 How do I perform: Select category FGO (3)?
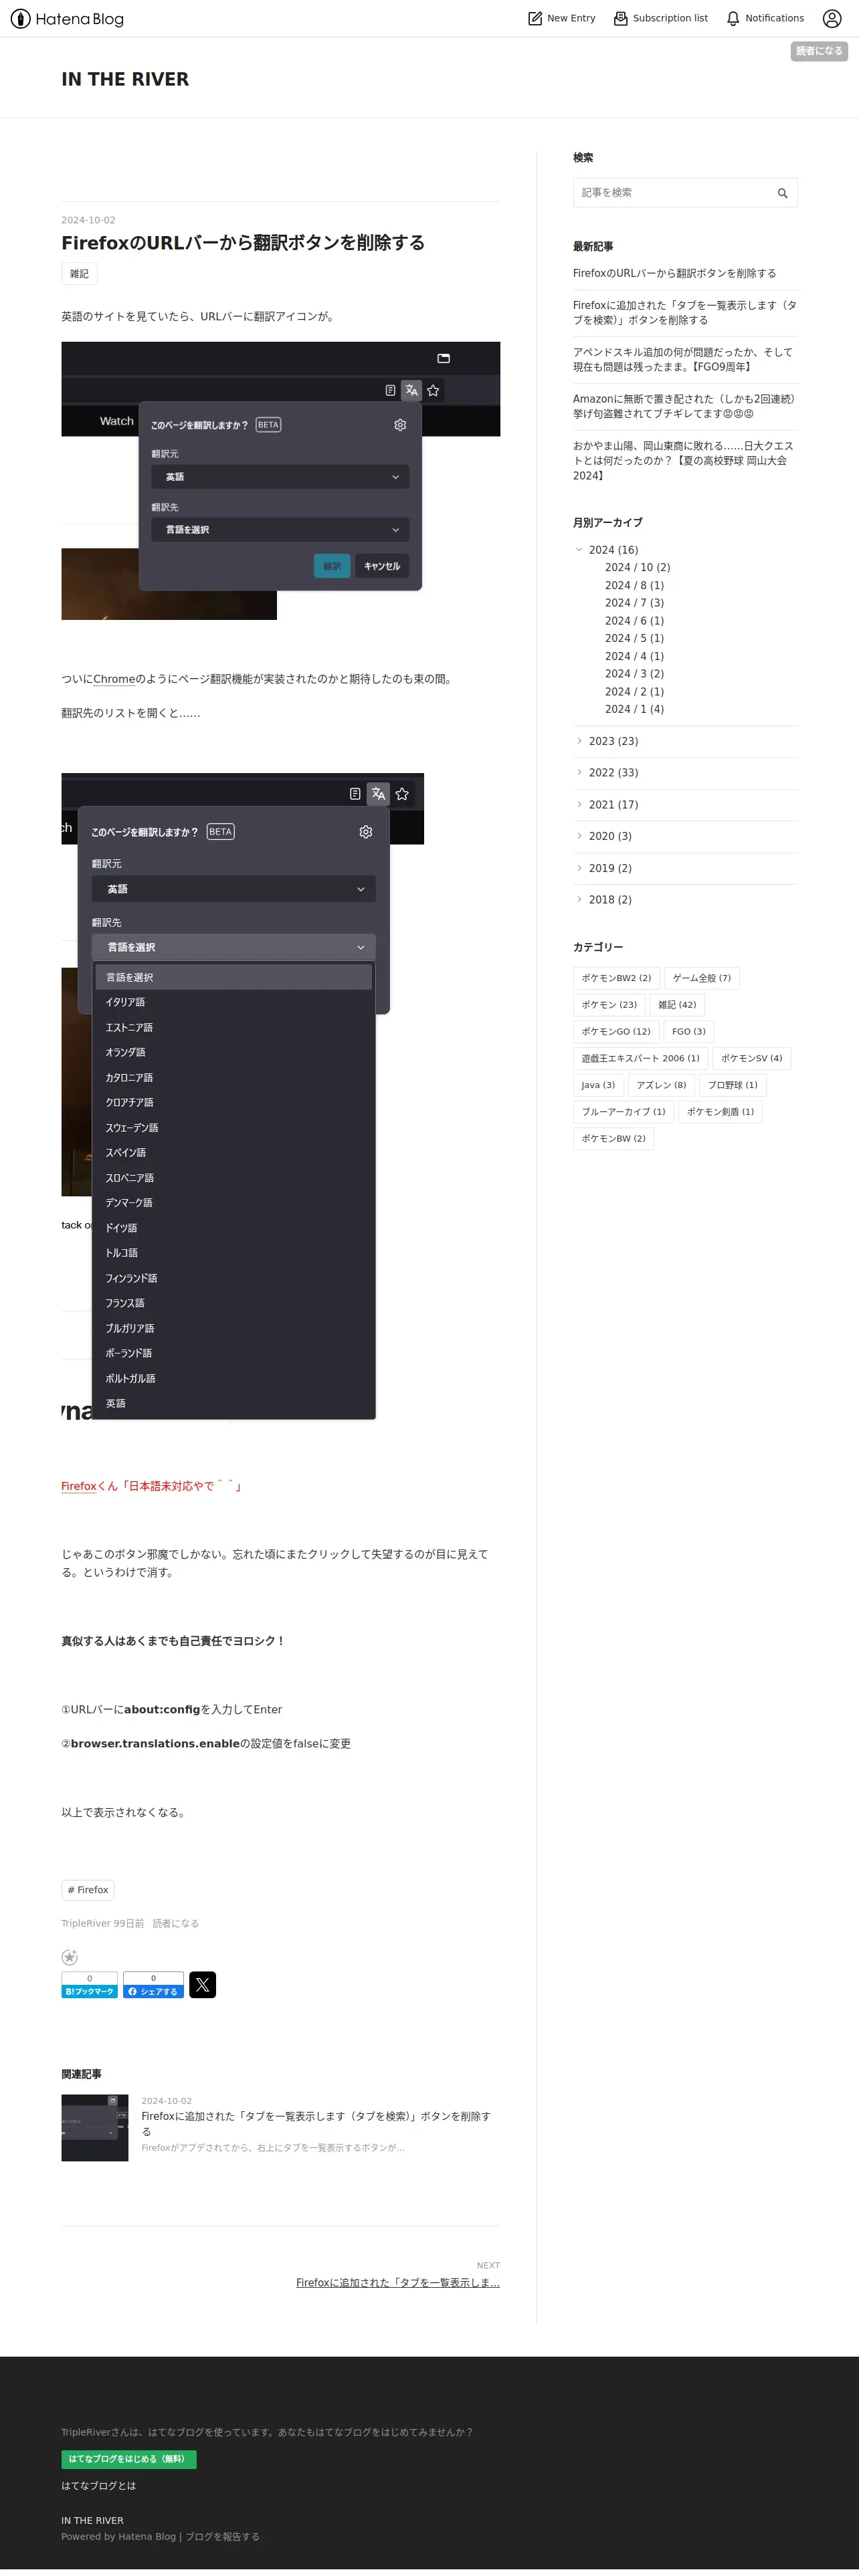pyautogui.click(x=689, y=1032)
